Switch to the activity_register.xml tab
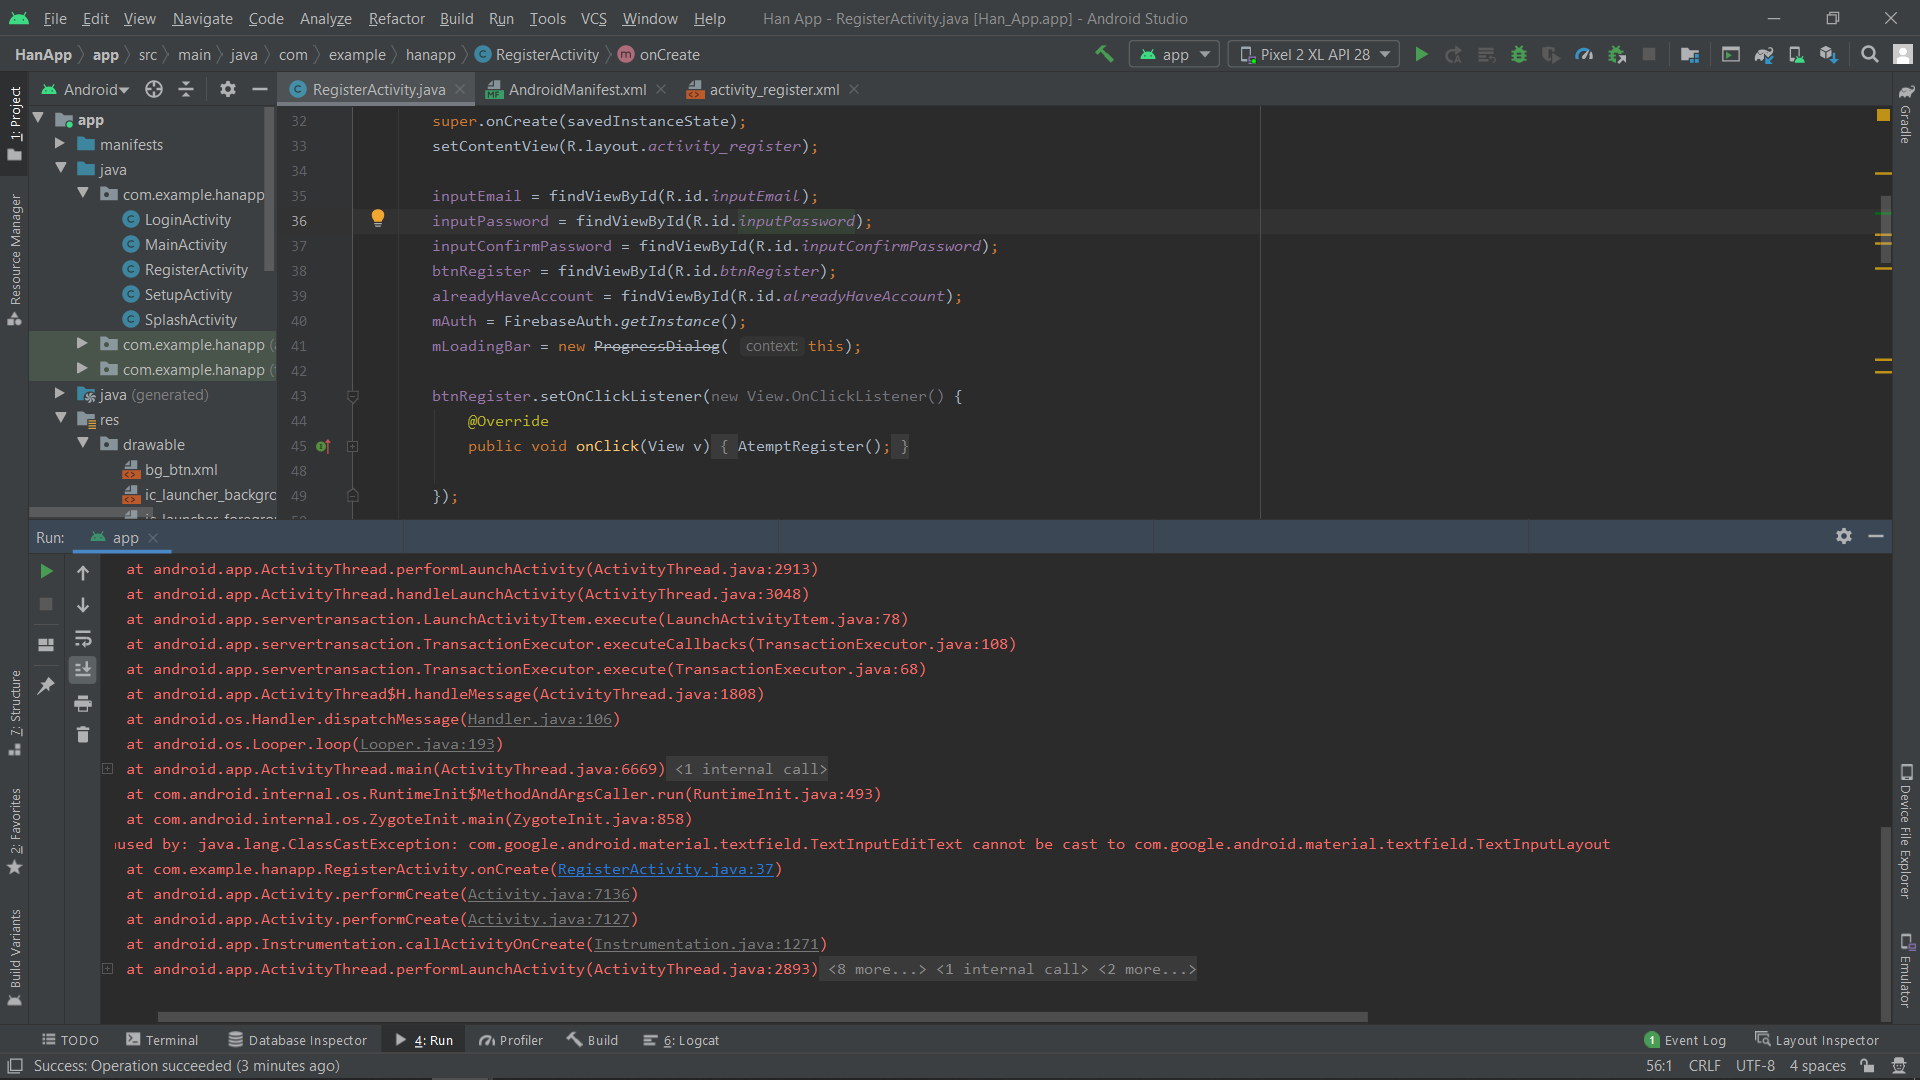The height and width of the screenshot is (1080, 1920). pyautogui.click(x=774, y=90)
